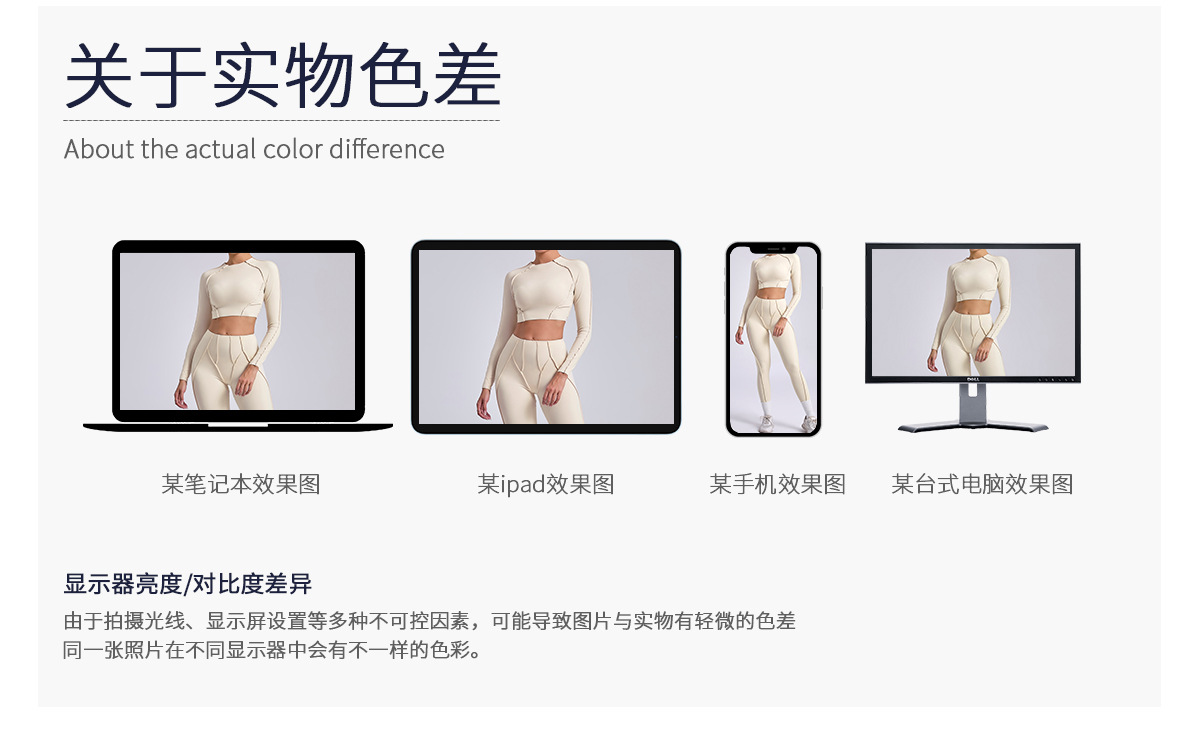Viewport: 1200px width, 731px height.
Task: Click the dashed divider under the heading
Action: point(282,120)
